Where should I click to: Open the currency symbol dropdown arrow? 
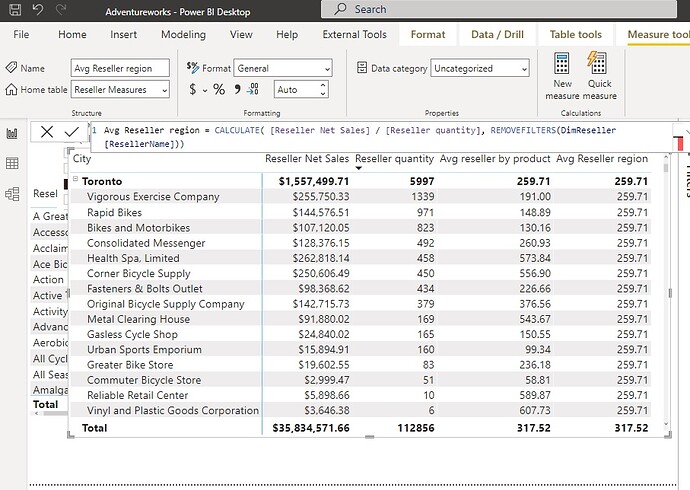coord(205,91)
